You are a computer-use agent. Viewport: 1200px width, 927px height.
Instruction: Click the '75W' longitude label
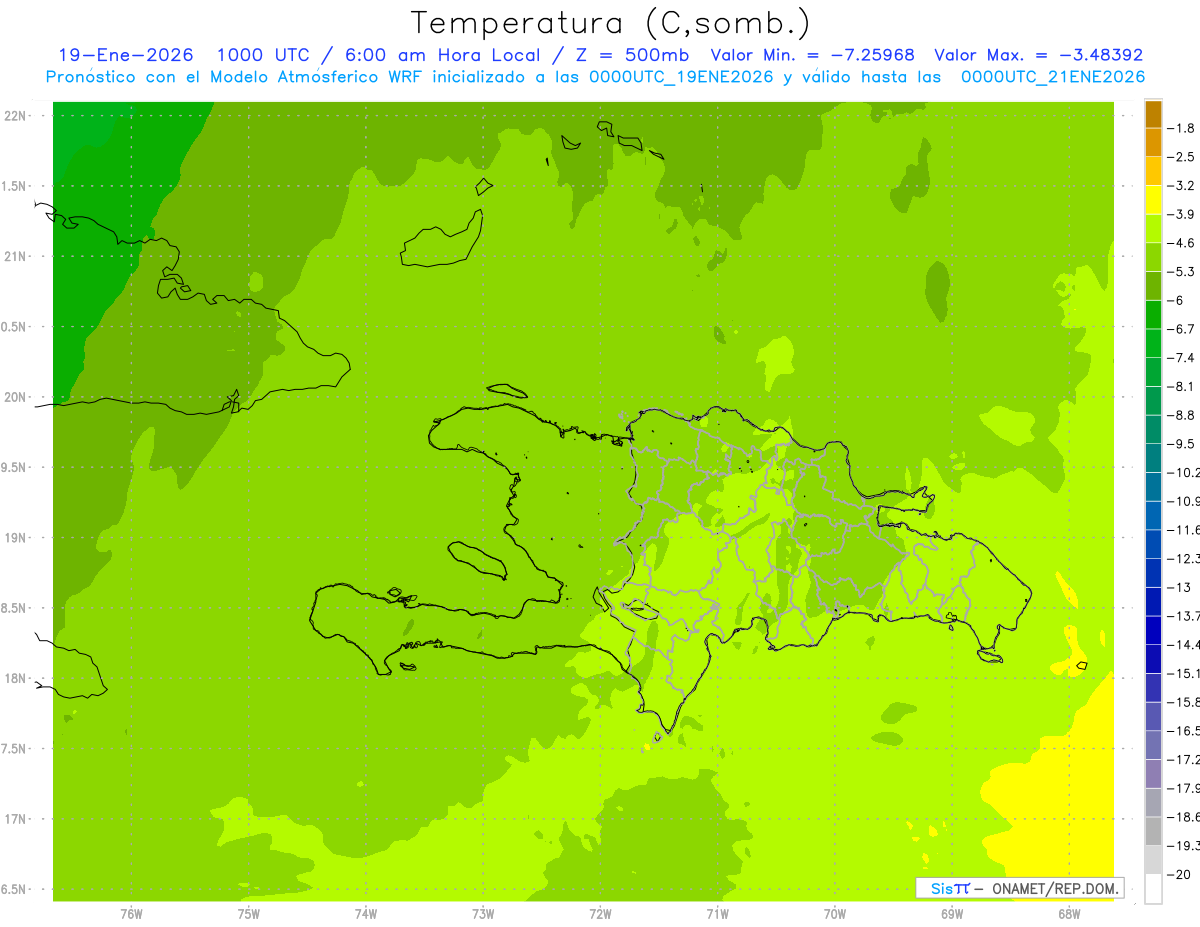(249, 914)
